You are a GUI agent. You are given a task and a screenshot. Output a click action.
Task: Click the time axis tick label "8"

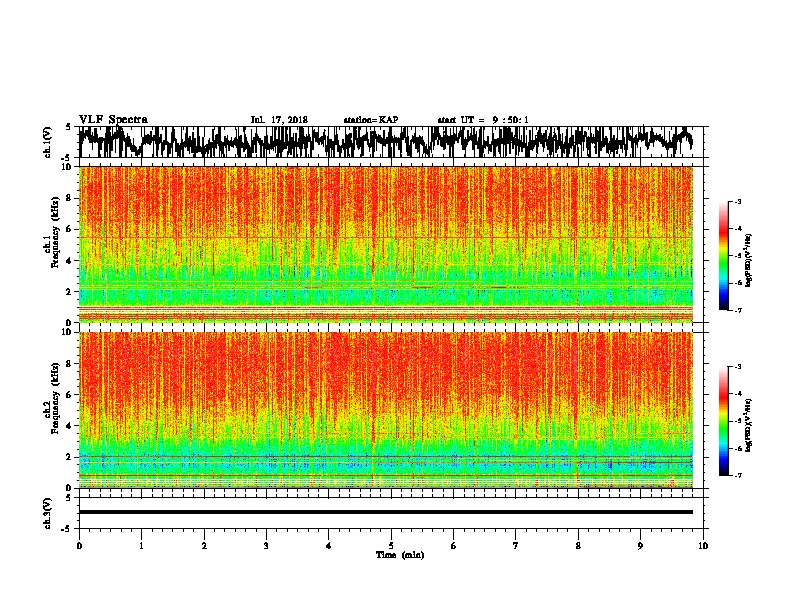tap(578, 546)
